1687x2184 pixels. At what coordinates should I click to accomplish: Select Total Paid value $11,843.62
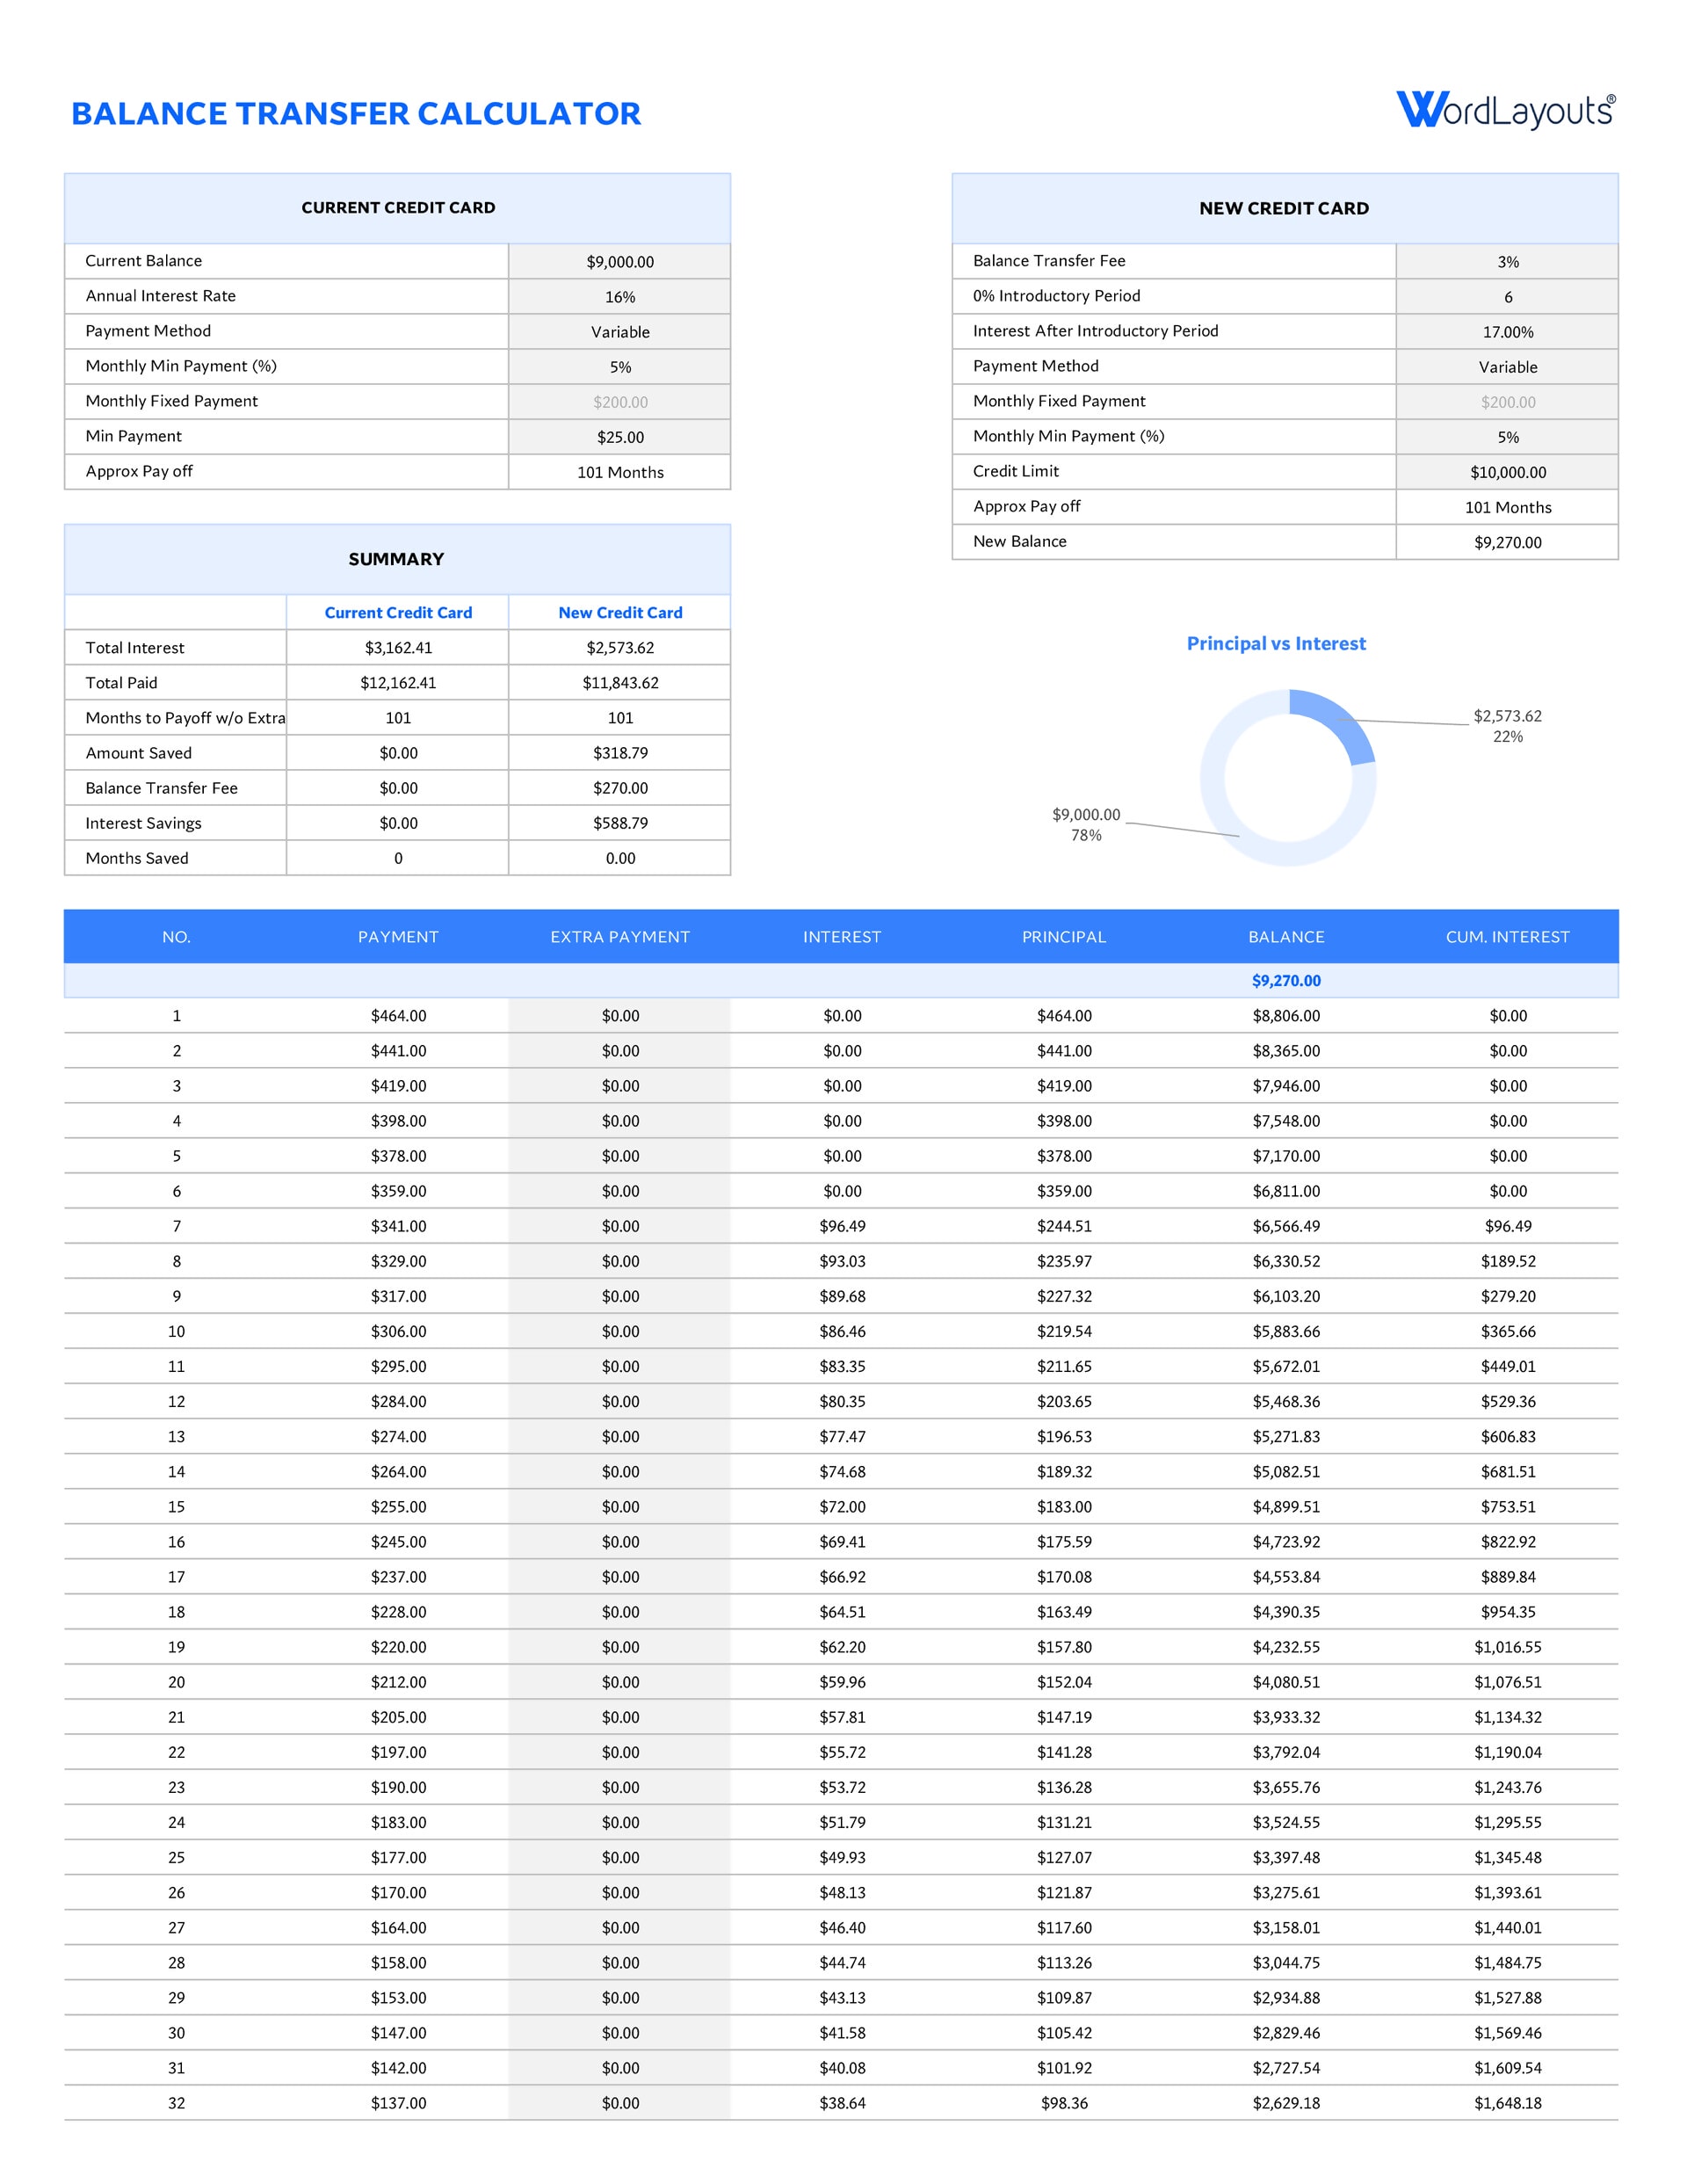click(x=620, y=683)
